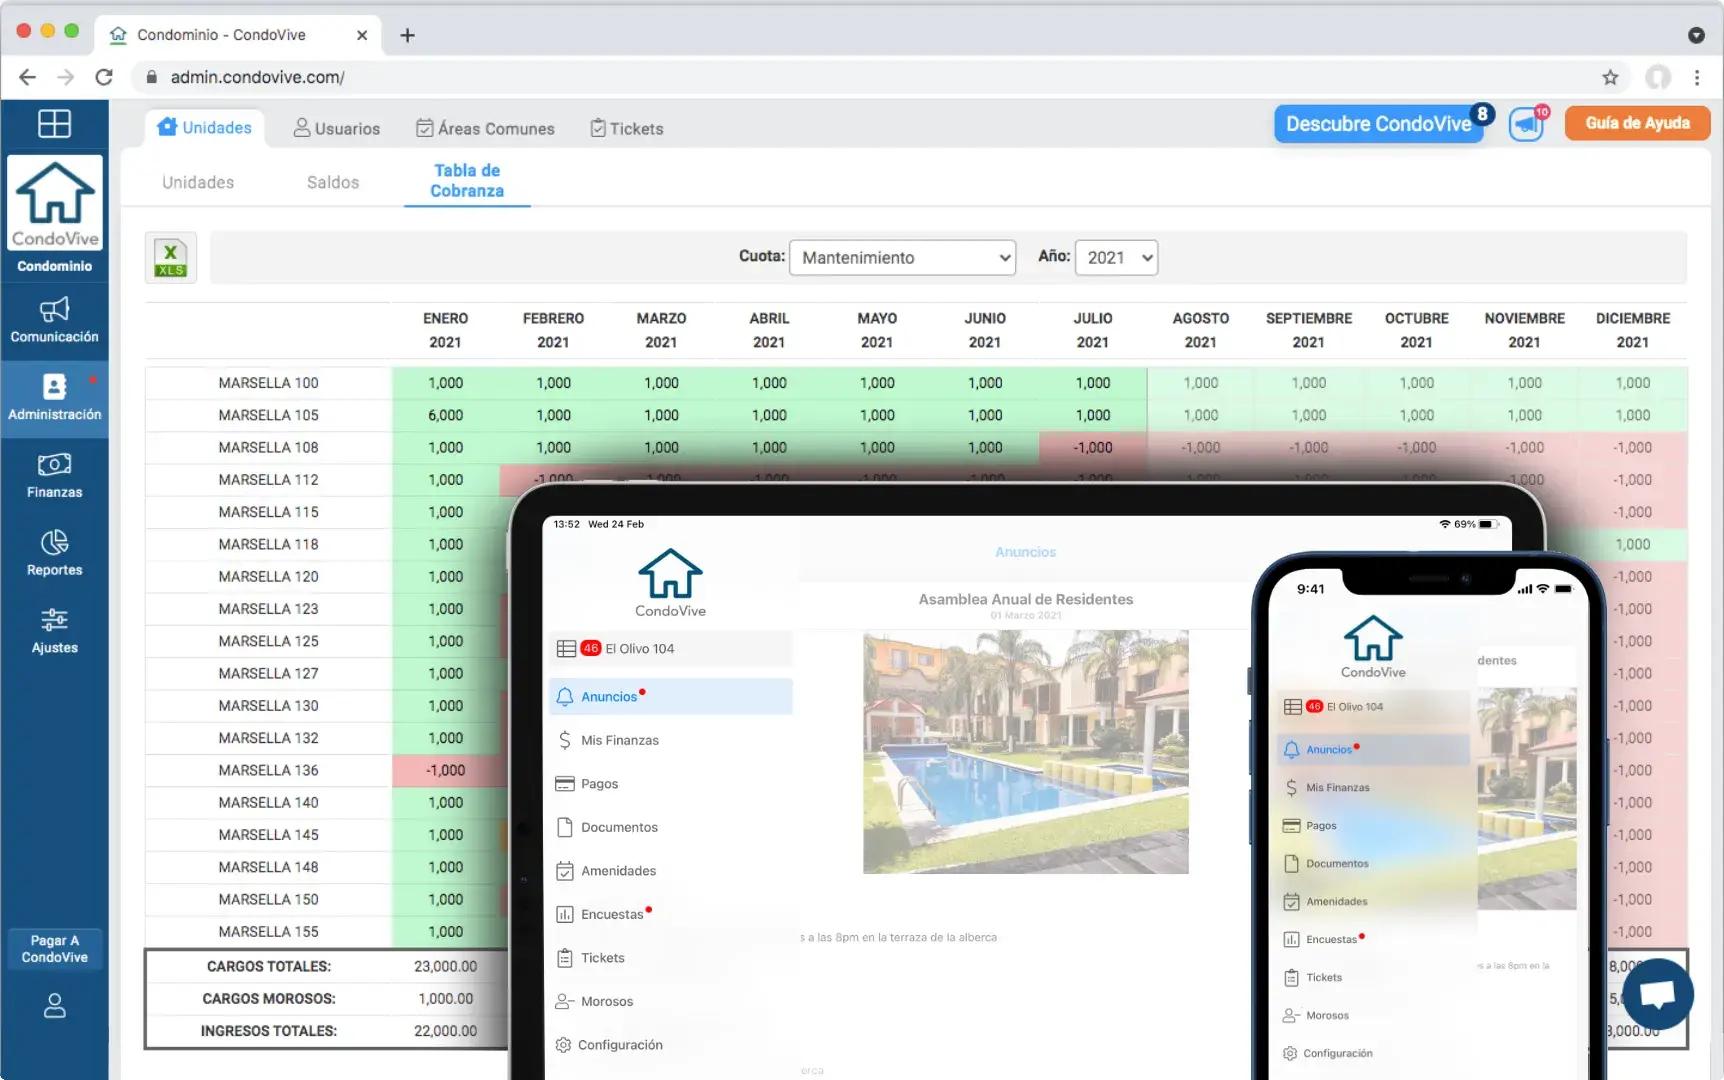Viewport: 1724px width, 1080px height.
Task: Click the MARSELLA 100 row label
Action: point(268,383)
